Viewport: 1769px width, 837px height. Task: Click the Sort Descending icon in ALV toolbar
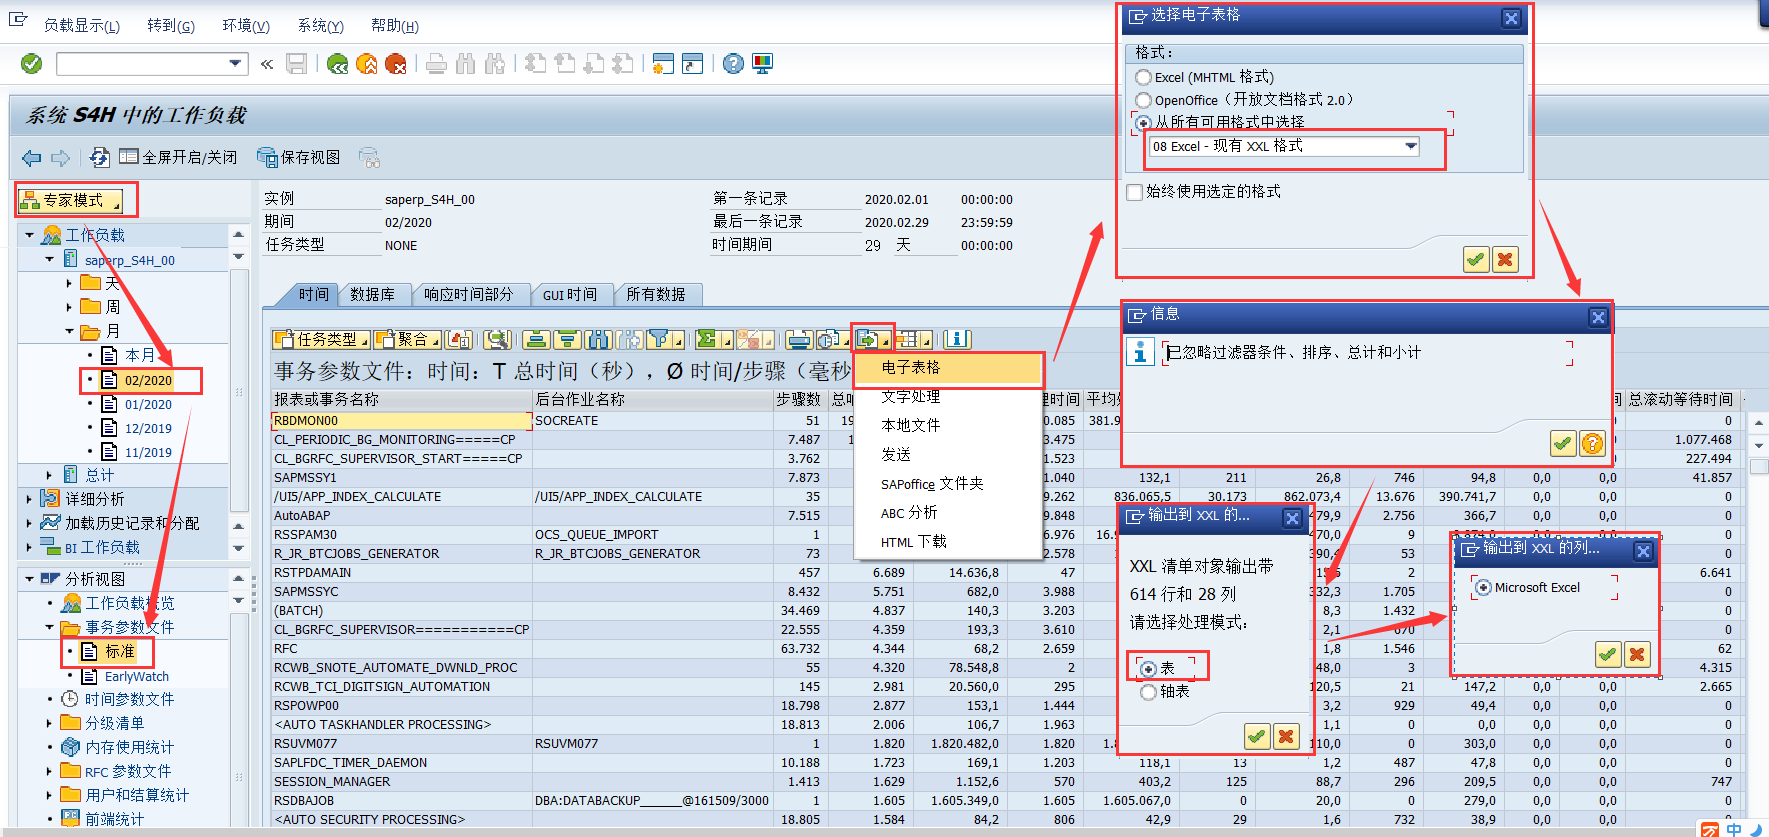[567, 340]
